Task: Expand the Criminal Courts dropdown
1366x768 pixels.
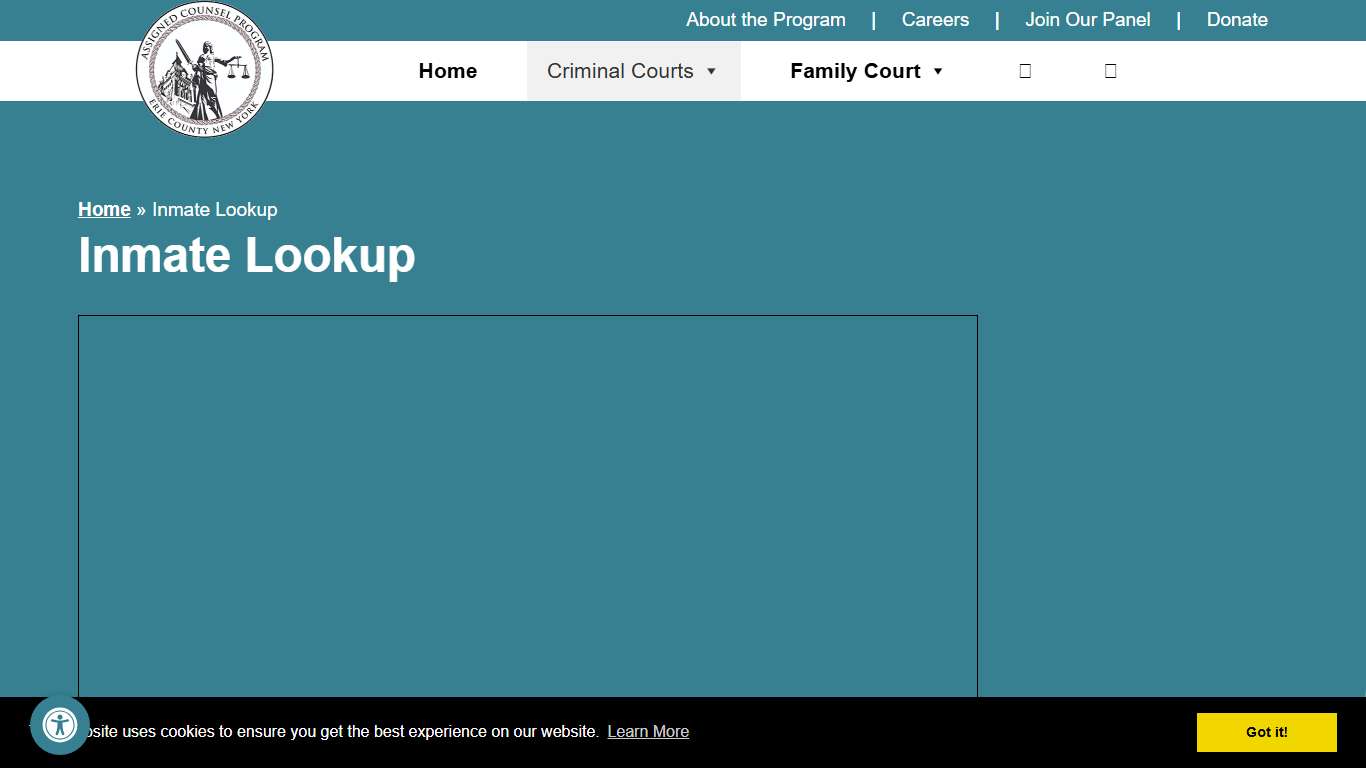Action: point(620,71)
